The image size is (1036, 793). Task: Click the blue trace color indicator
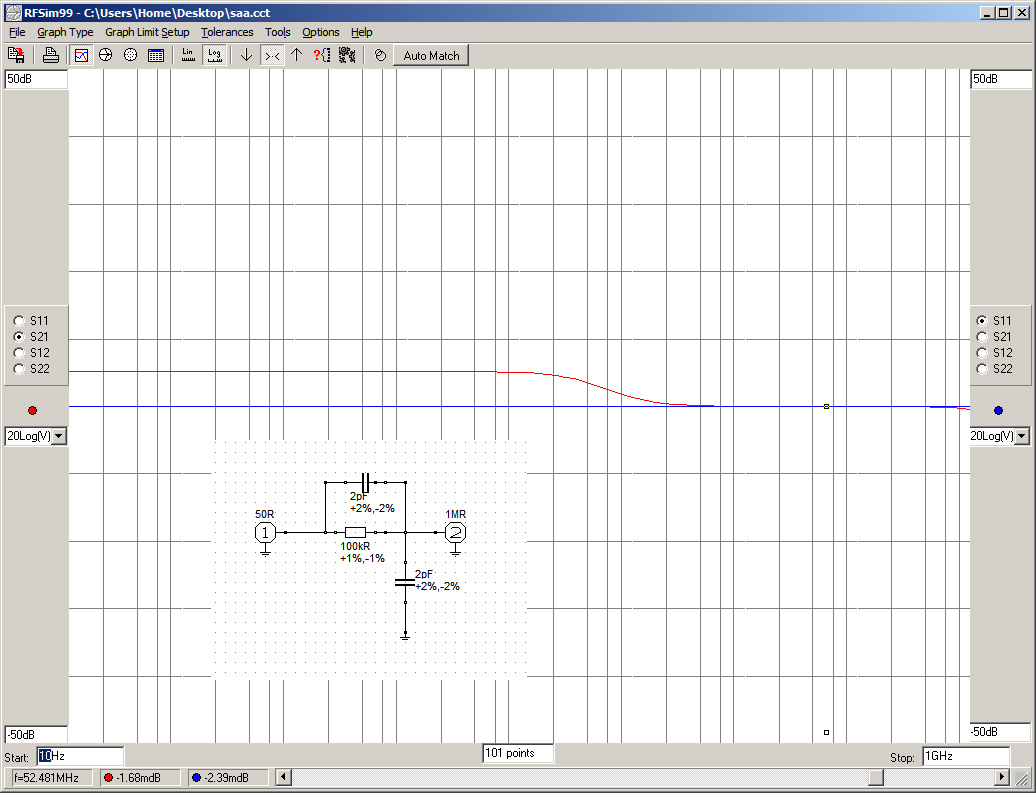998,410
